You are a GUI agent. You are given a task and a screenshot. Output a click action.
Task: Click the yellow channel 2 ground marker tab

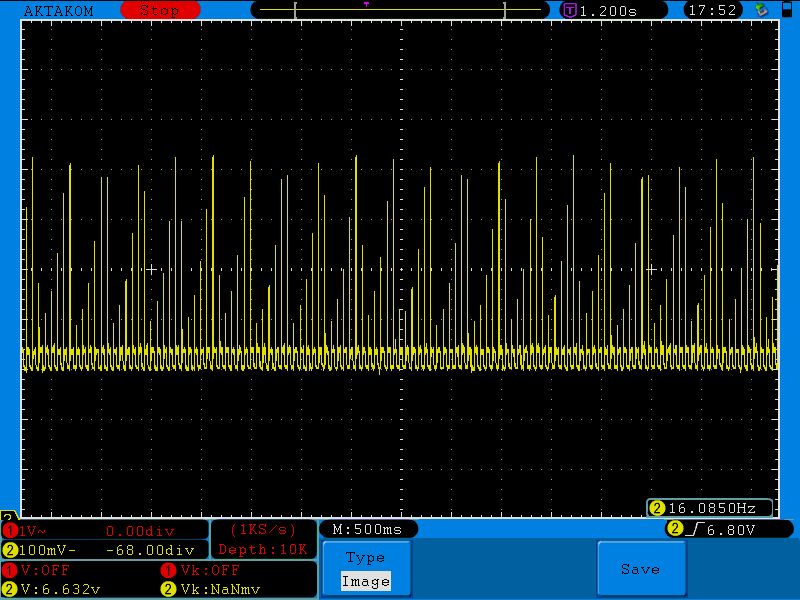[7, 515]
